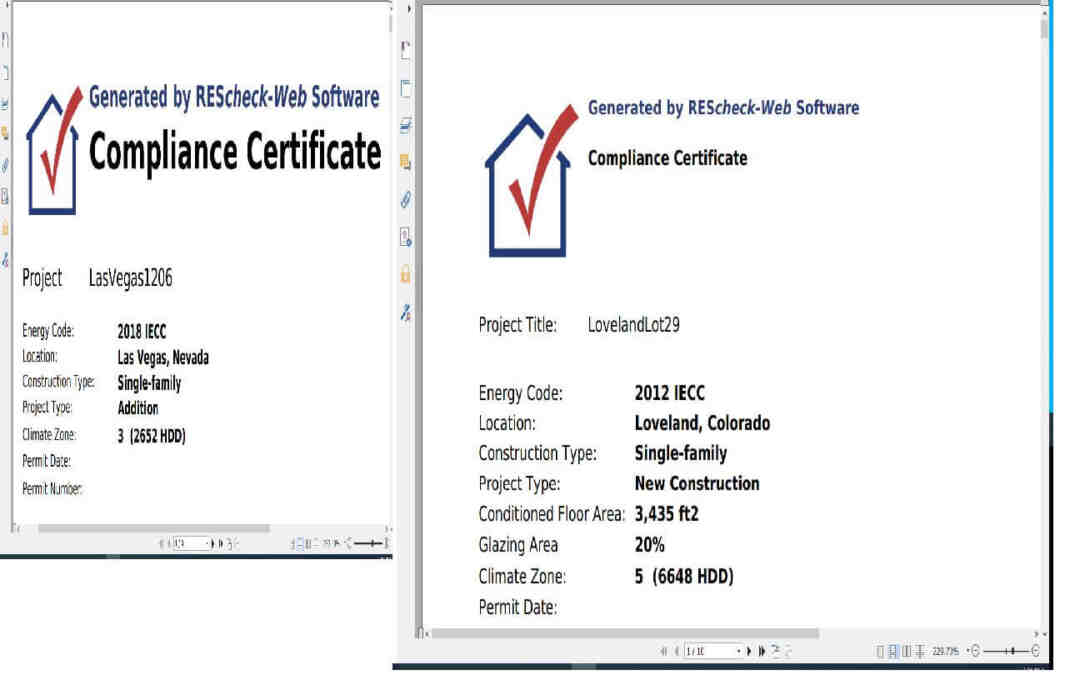Jump to last page in right viewer
Image resolution: width=1080 pixels, height=675 pixels.
tap(762, 652)
